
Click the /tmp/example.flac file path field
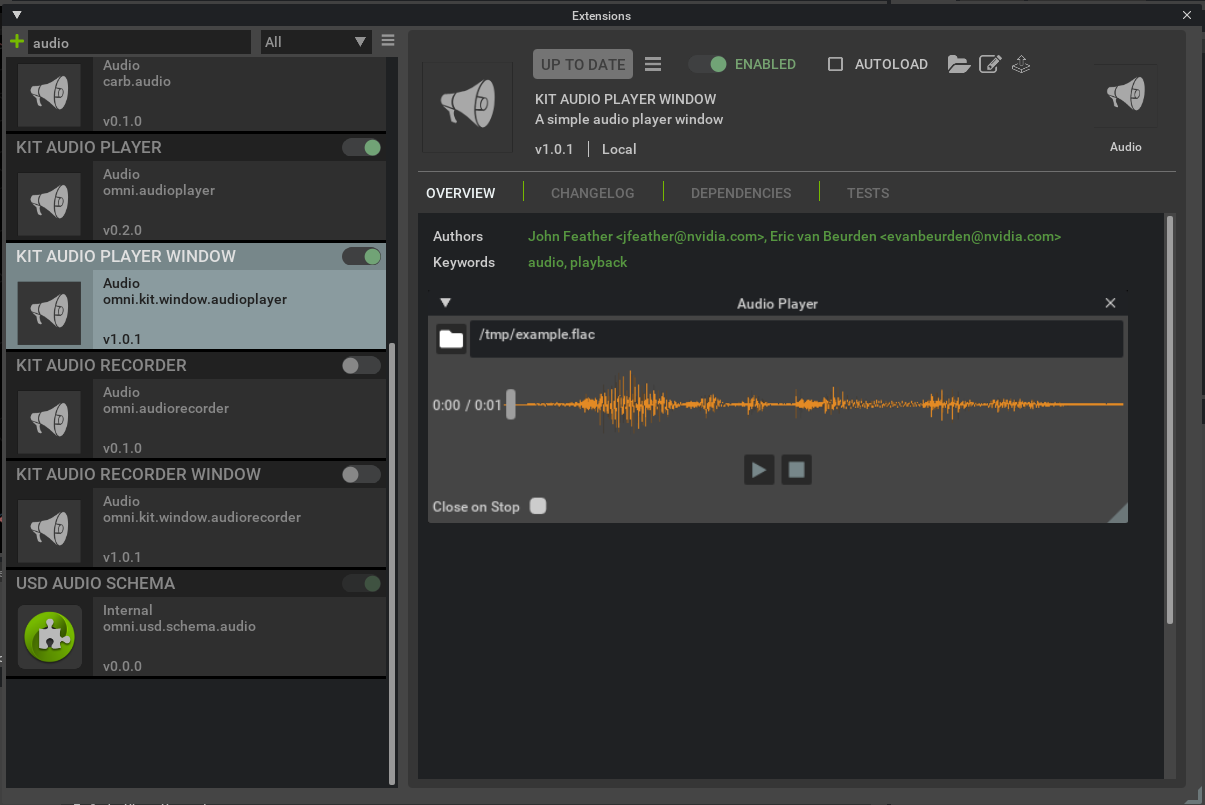796,339
